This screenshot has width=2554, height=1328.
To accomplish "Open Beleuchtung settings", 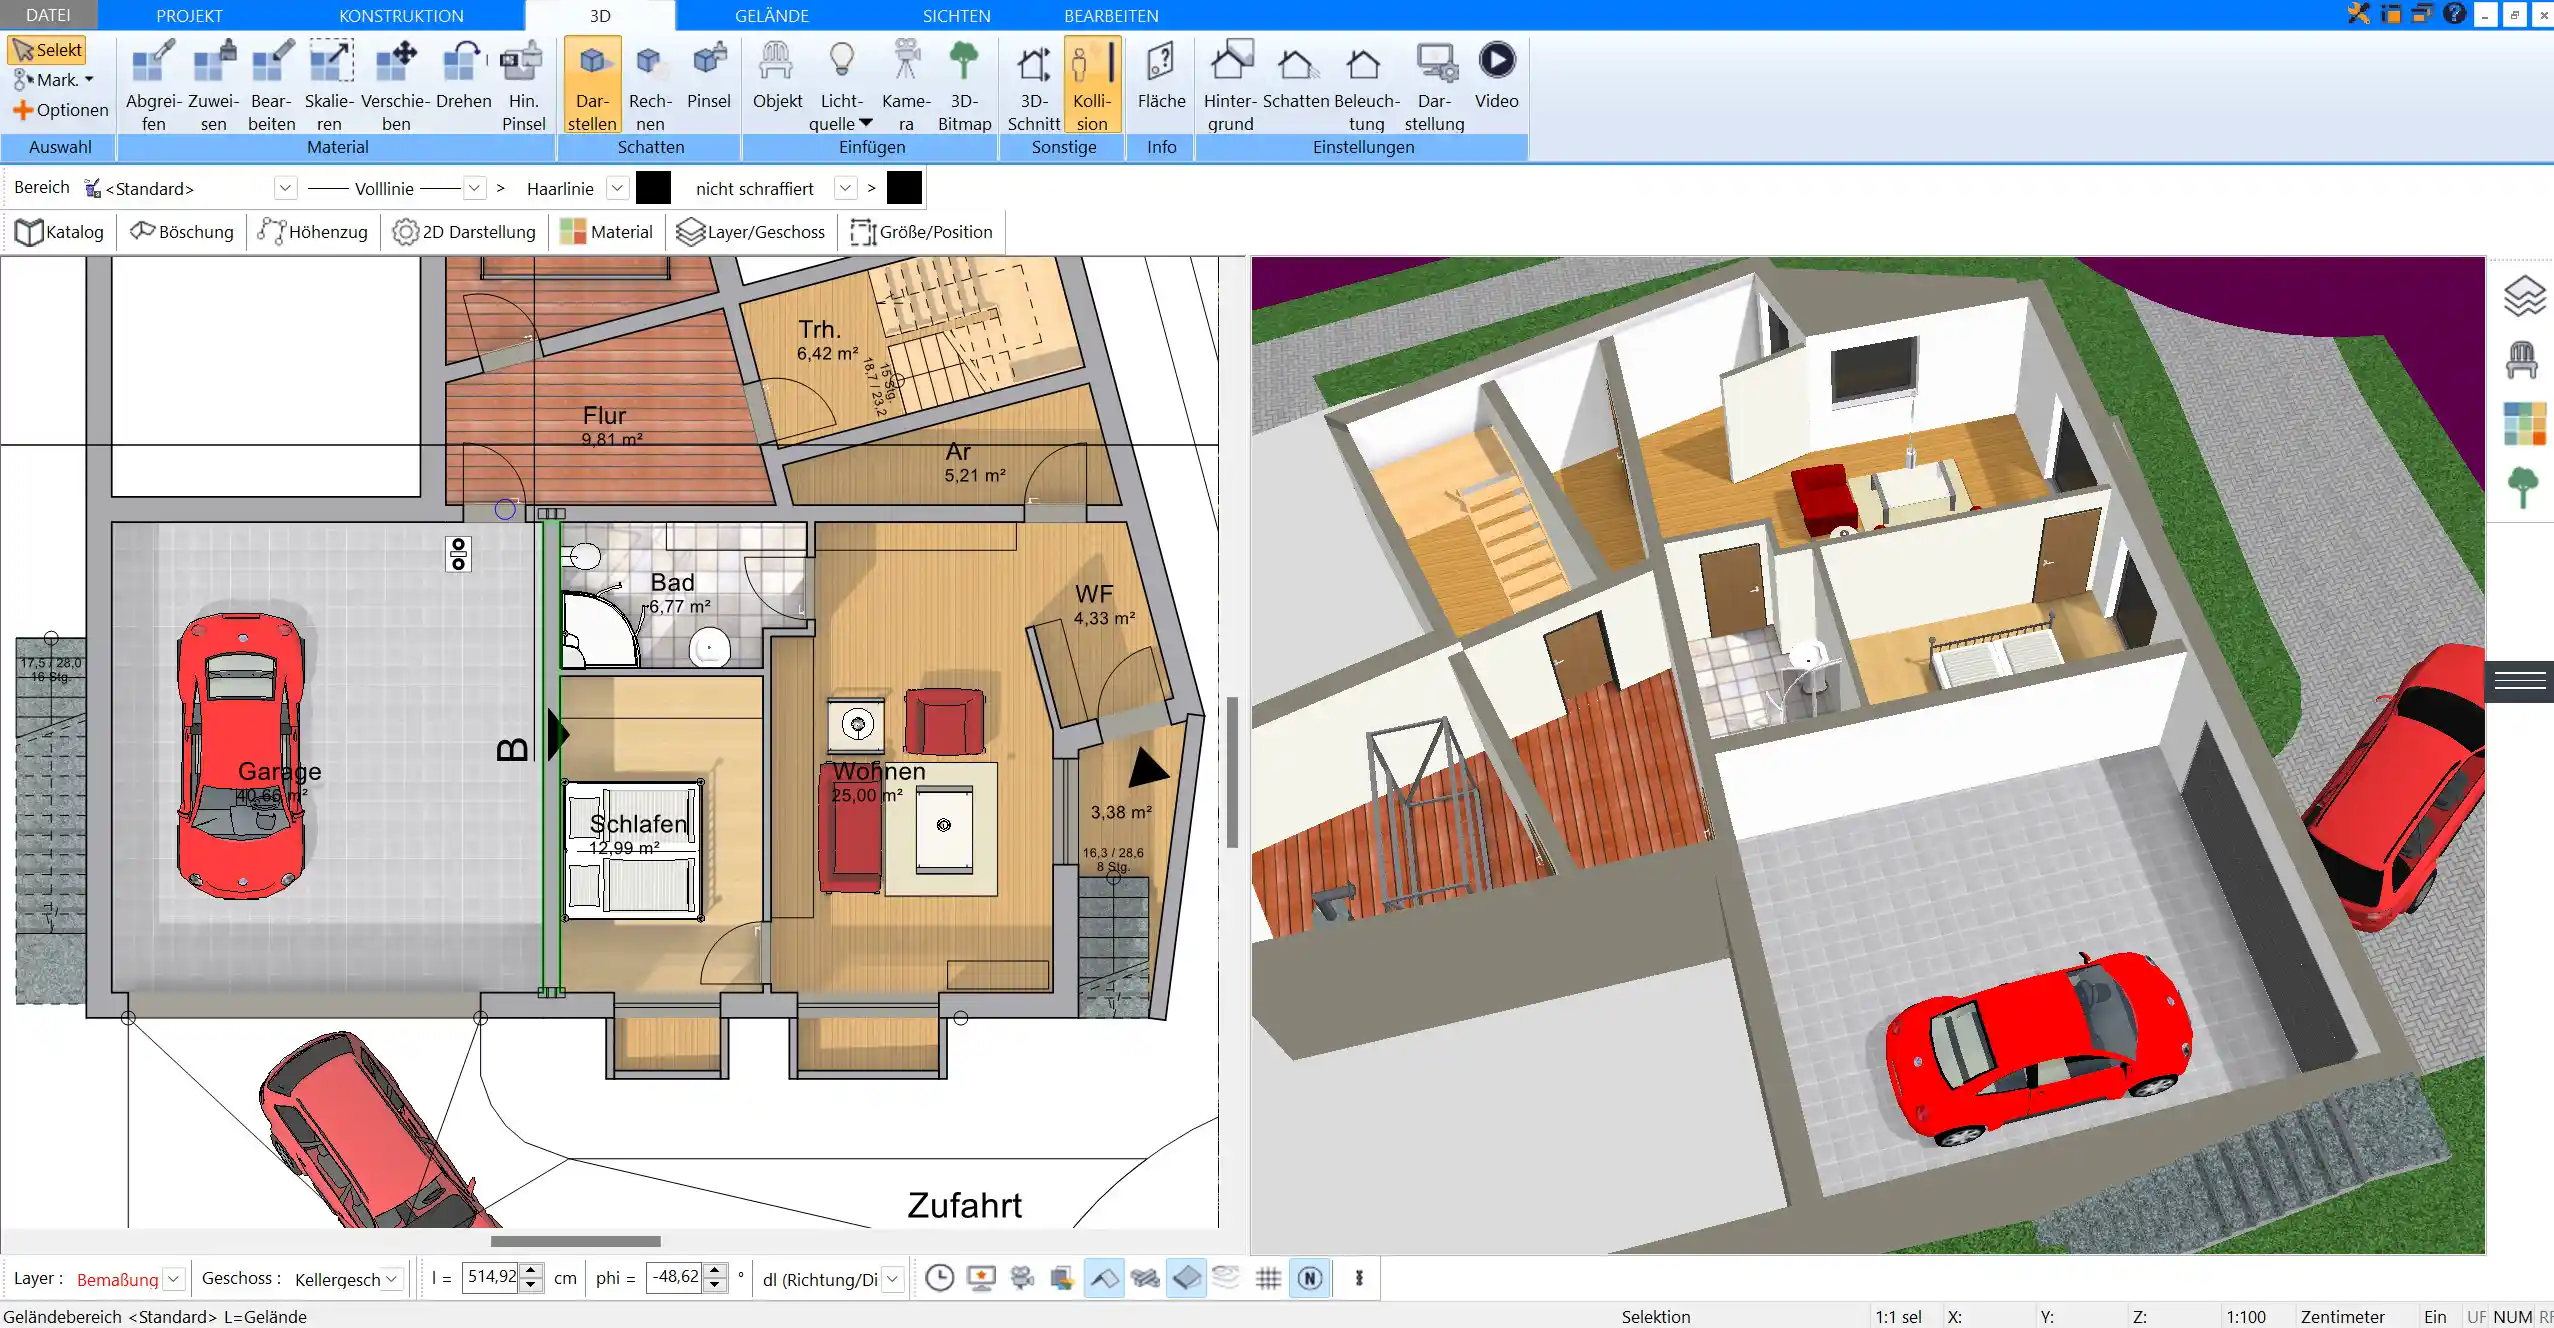I will pyautogui.click(x=1366, y=85).
